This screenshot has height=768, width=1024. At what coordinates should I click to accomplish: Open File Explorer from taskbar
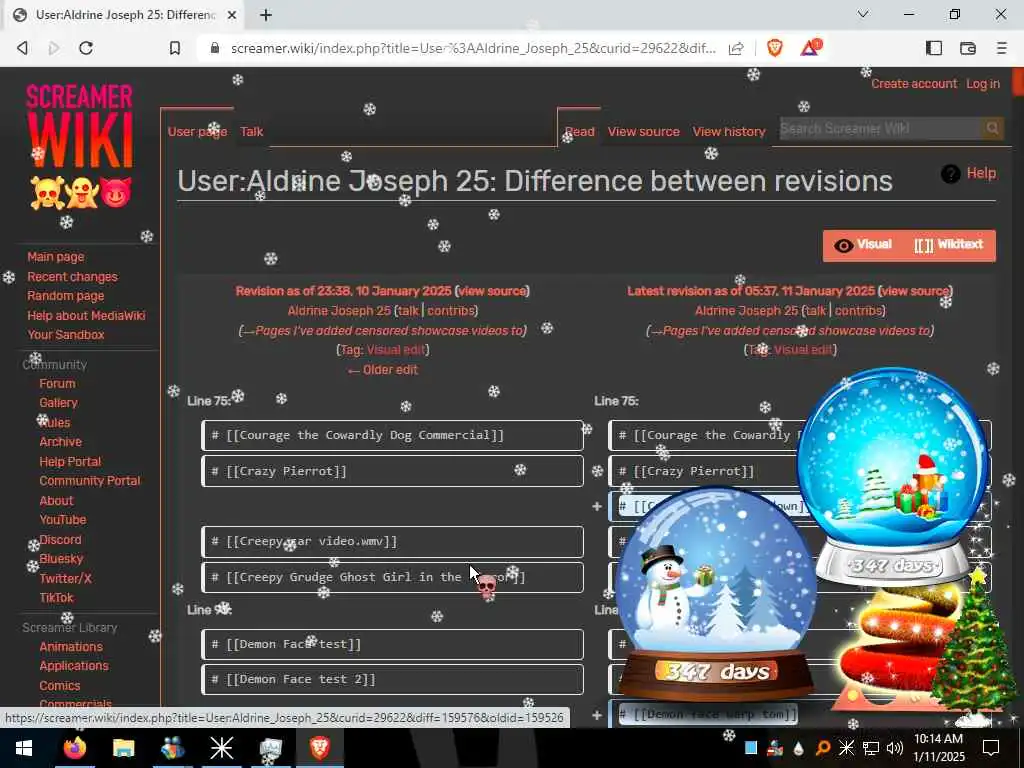point(123,748)
